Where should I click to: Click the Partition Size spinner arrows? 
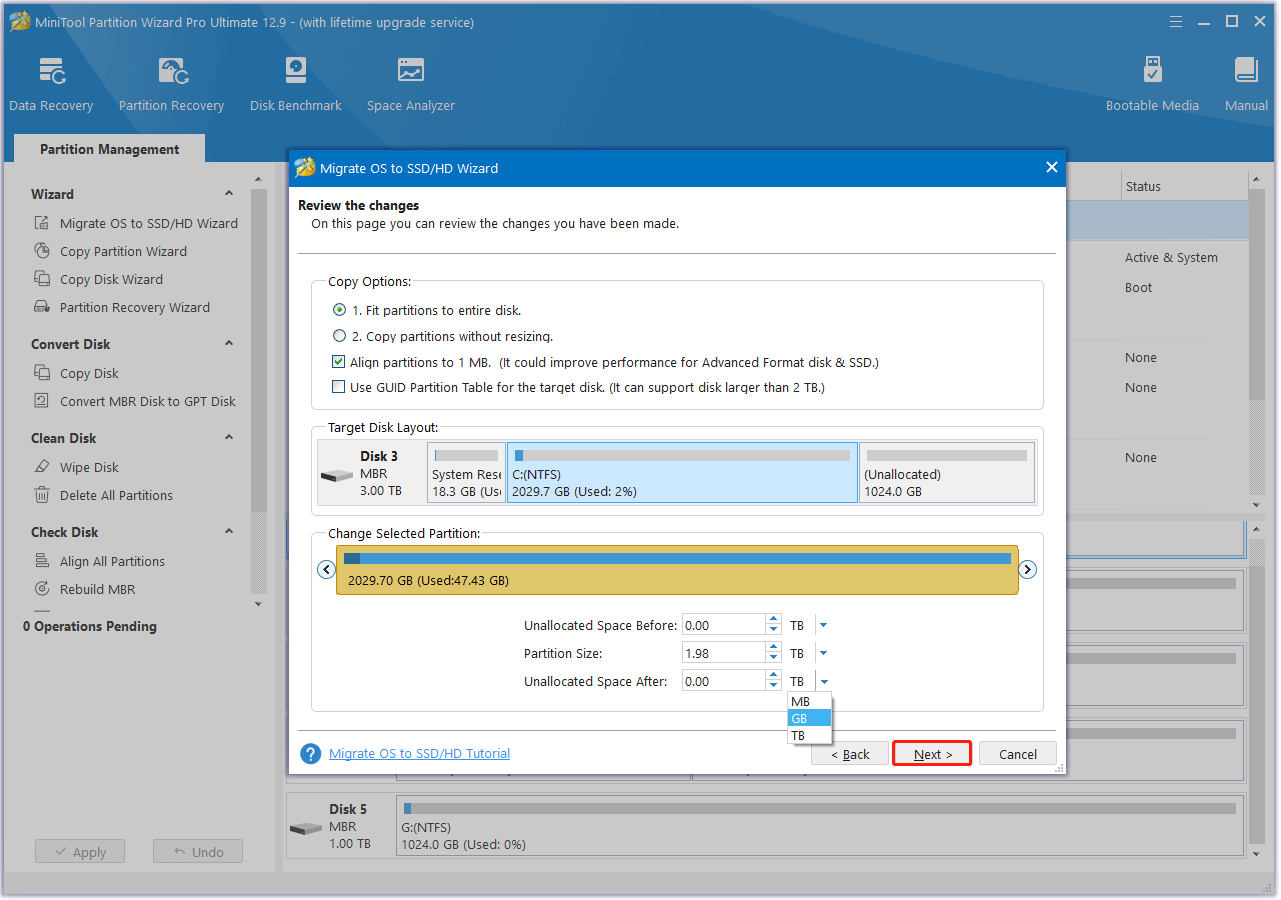(774, 653)
